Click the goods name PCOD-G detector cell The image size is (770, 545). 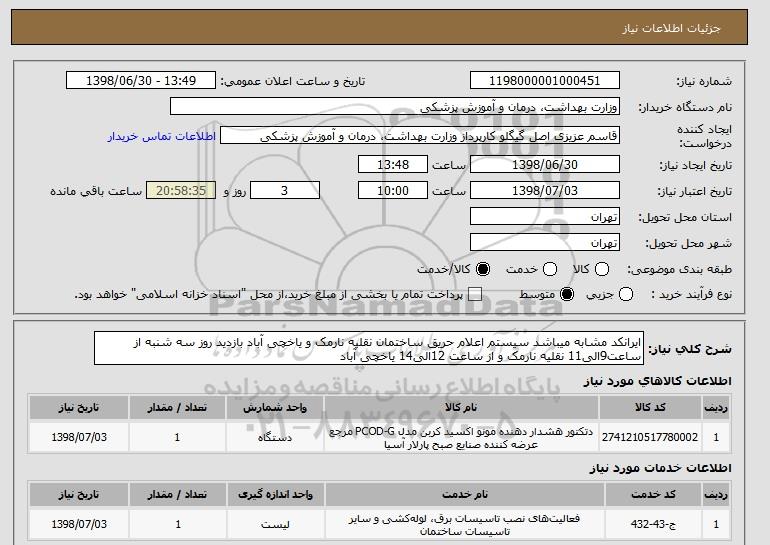[461, 437]
